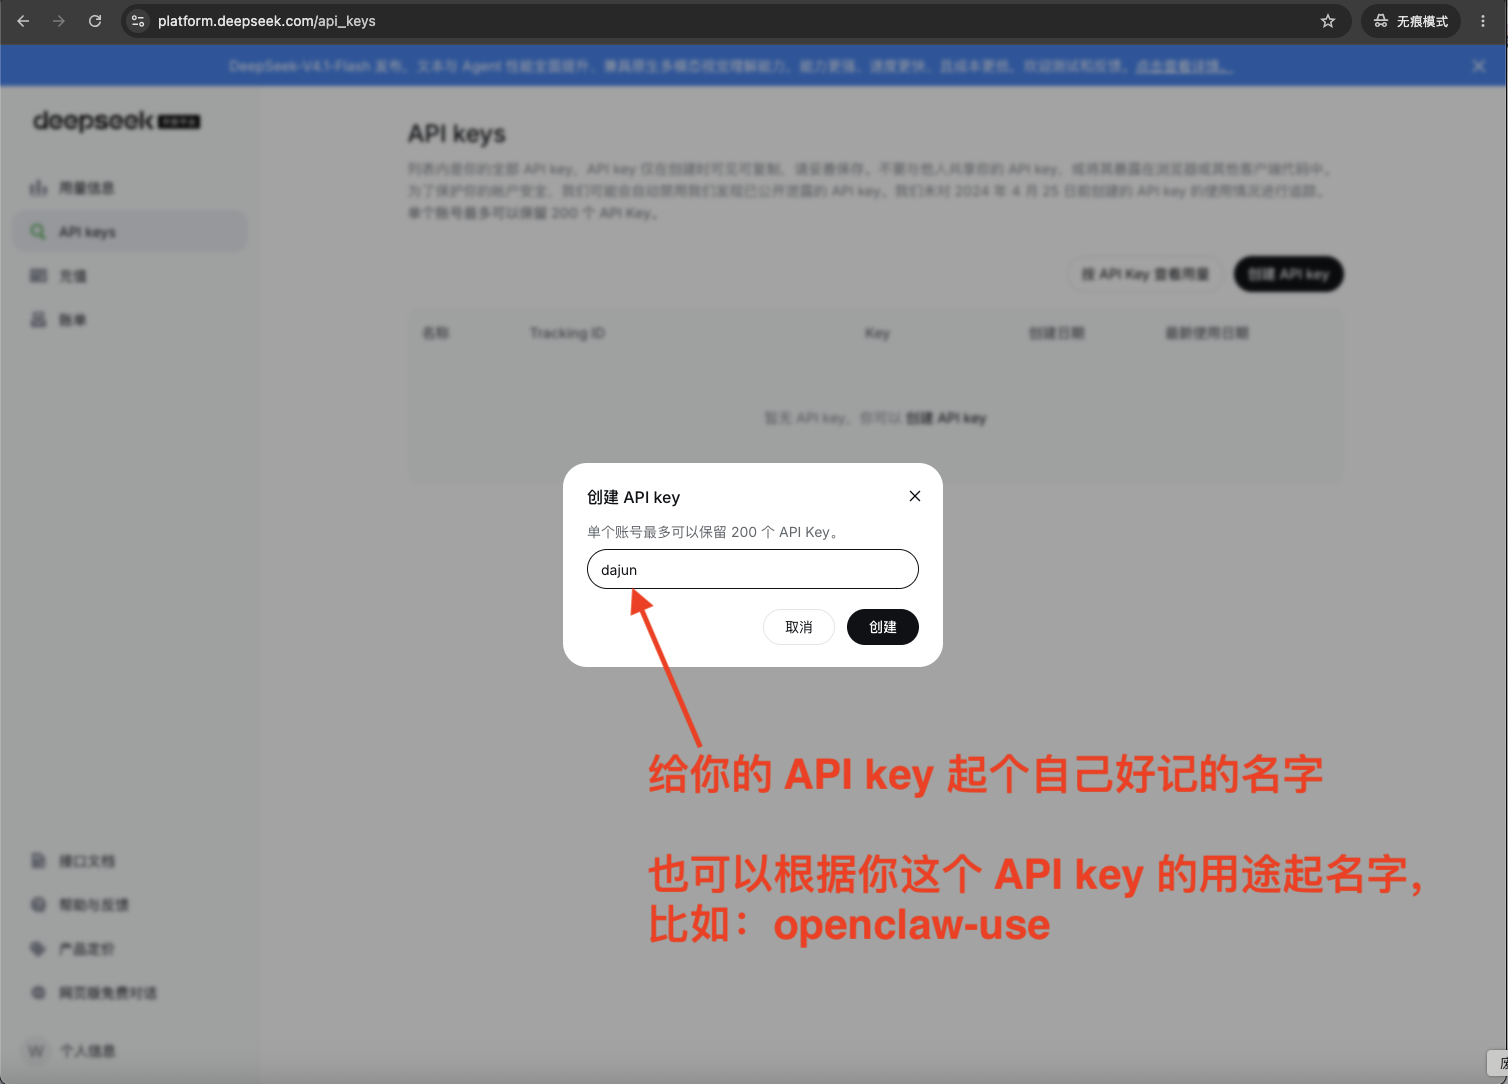This screenshot has width=1508, height=1084.
Task: Click the dialog title 创建 API key
Action: coord(634,497)
